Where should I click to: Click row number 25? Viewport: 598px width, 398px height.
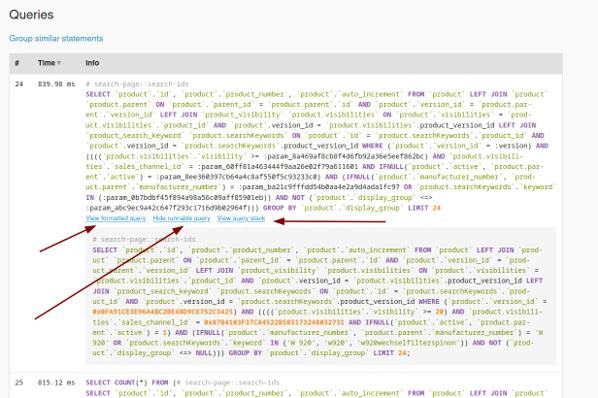[x=19, y=382]
